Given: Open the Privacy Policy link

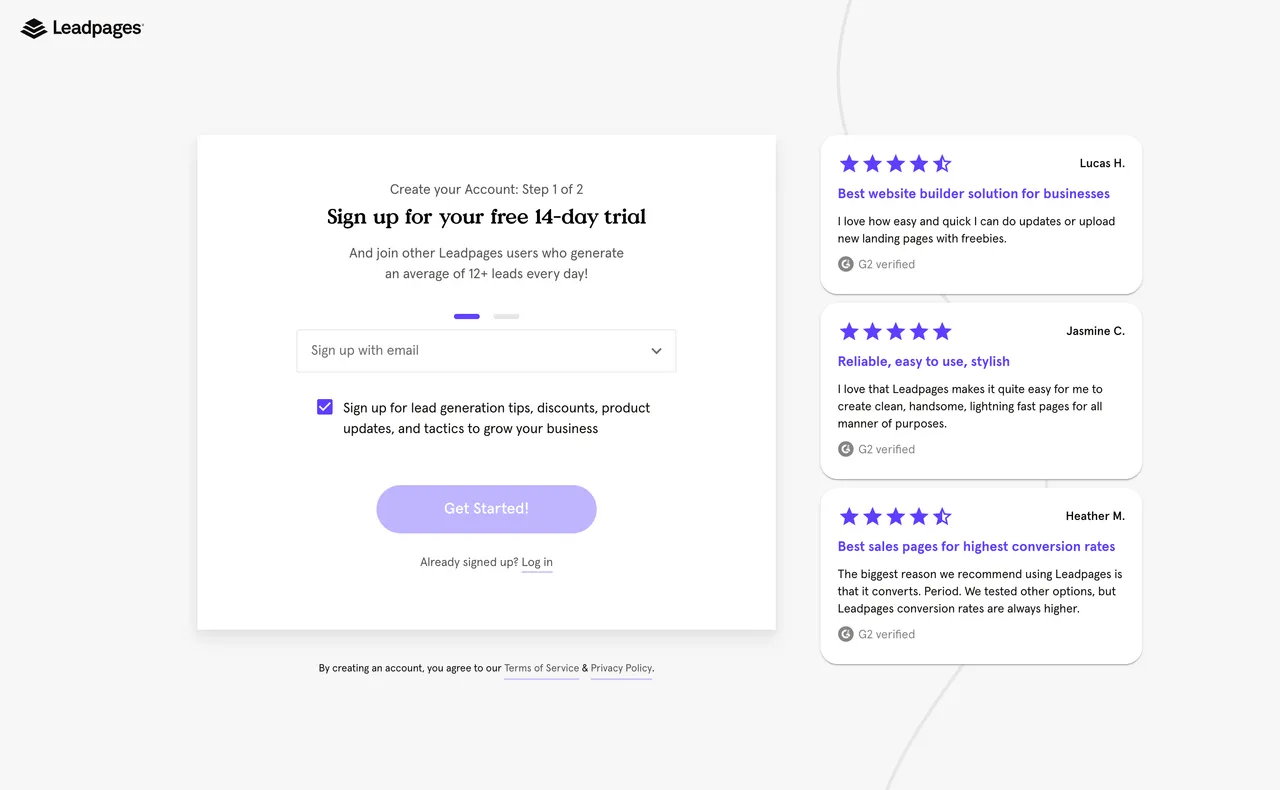Looking at the screenshot, I should tap(621, 669).
